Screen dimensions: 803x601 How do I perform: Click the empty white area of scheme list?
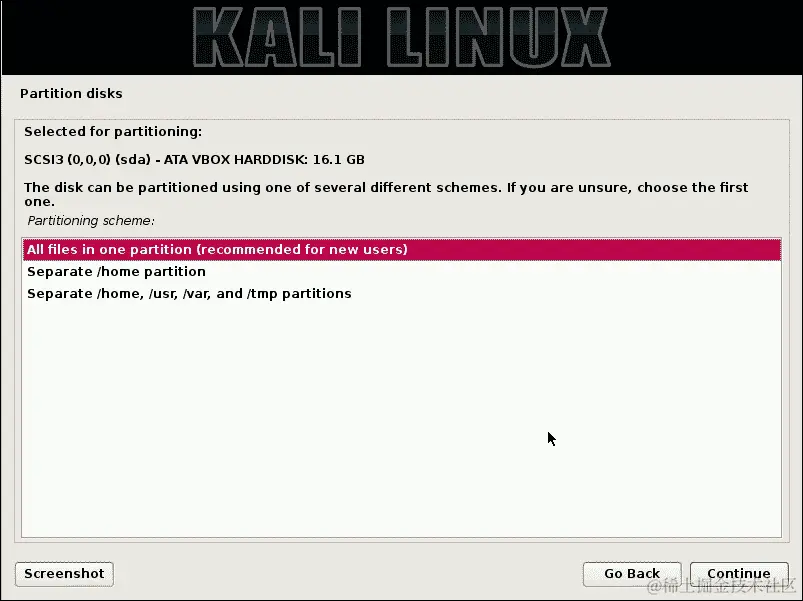(402, 420)
